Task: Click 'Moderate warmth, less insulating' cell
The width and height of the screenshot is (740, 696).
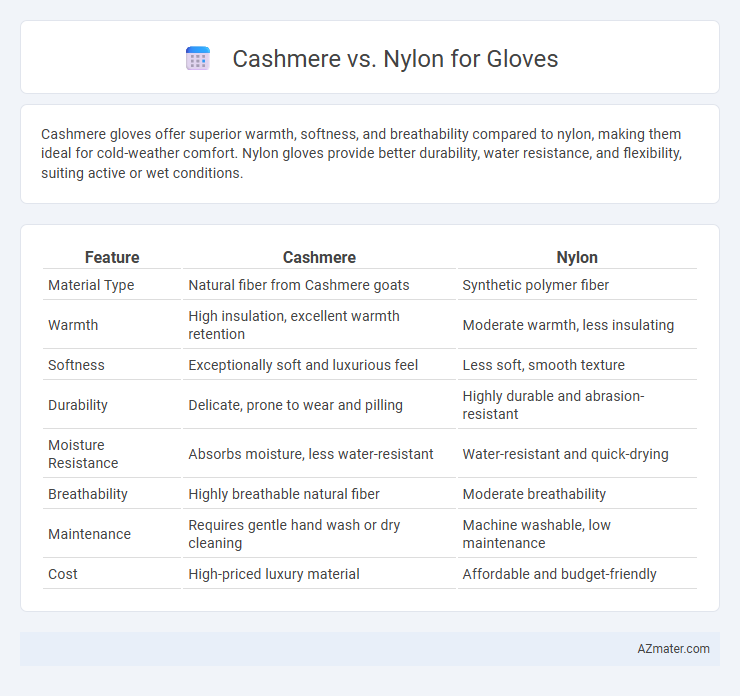Action: pos(568,325)
